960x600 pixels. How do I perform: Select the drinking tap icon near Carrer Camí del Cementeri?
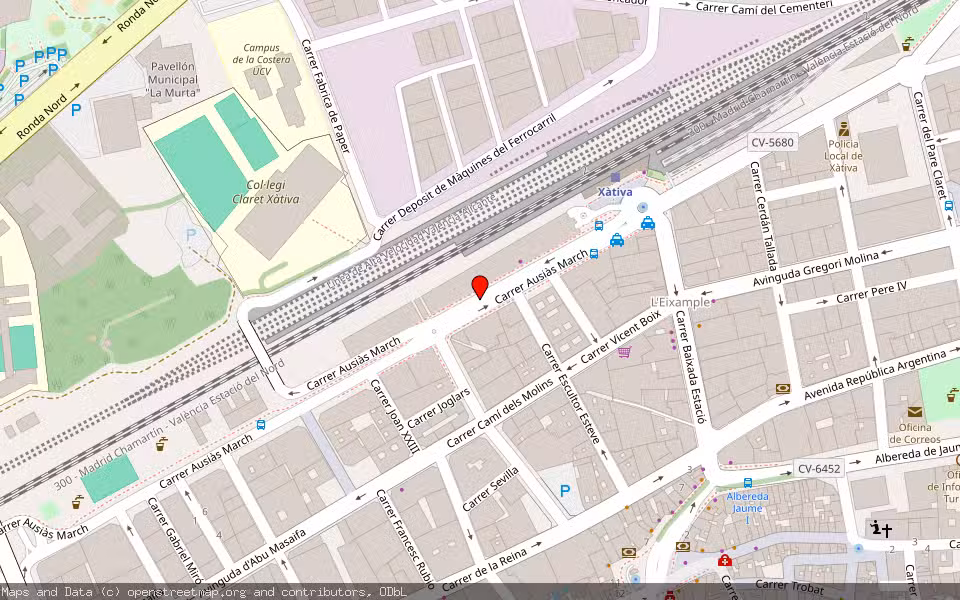pyautogui.click(x=907, y=44)
